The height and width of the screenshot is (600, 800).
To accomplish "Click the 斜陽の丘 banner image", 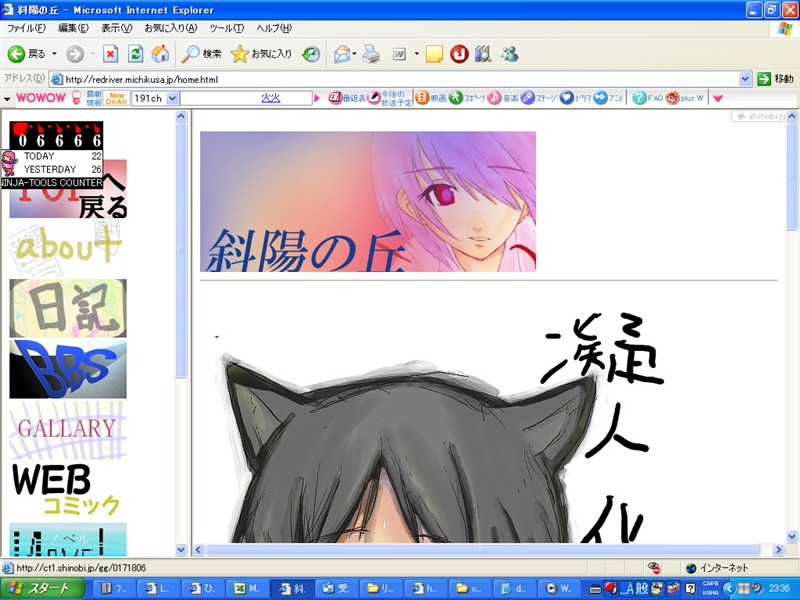I will point(368,202).
